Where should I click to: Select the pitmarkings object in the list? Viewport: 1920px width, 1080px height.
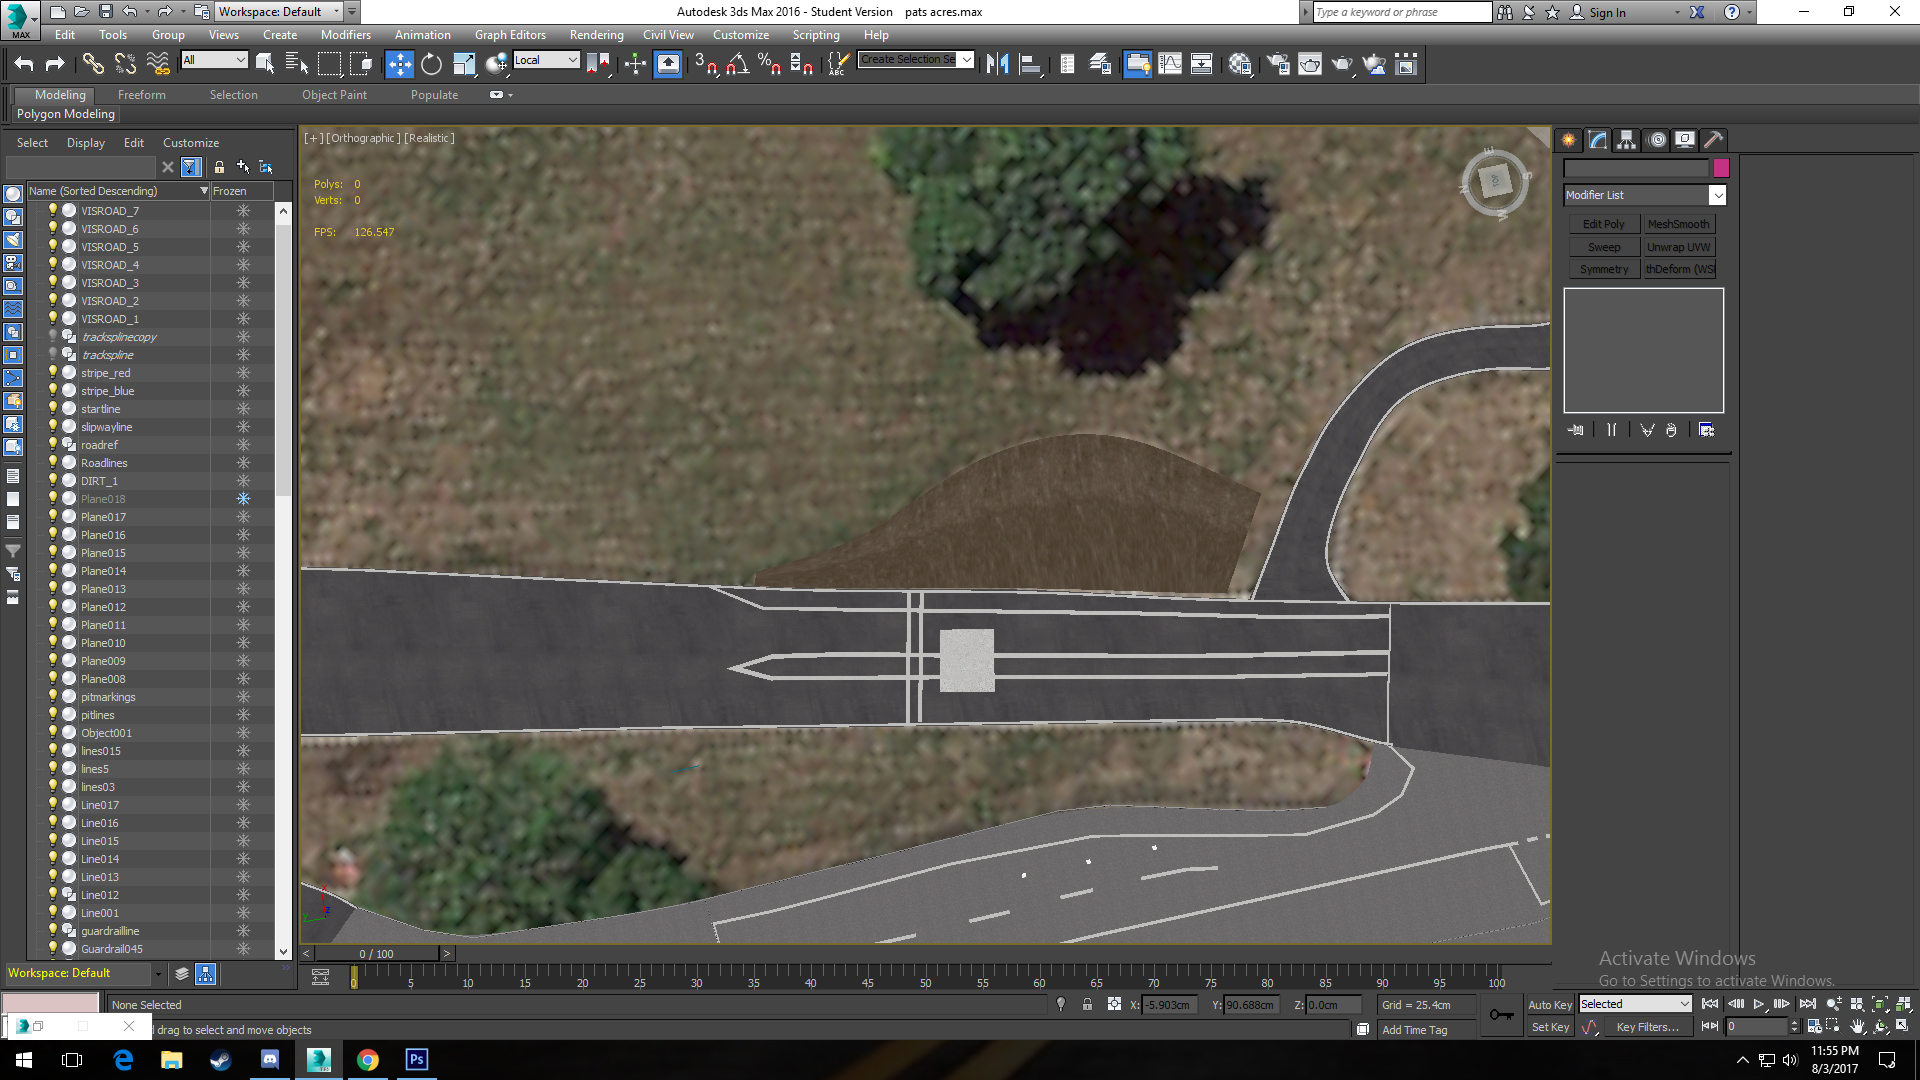coord(108,697)
